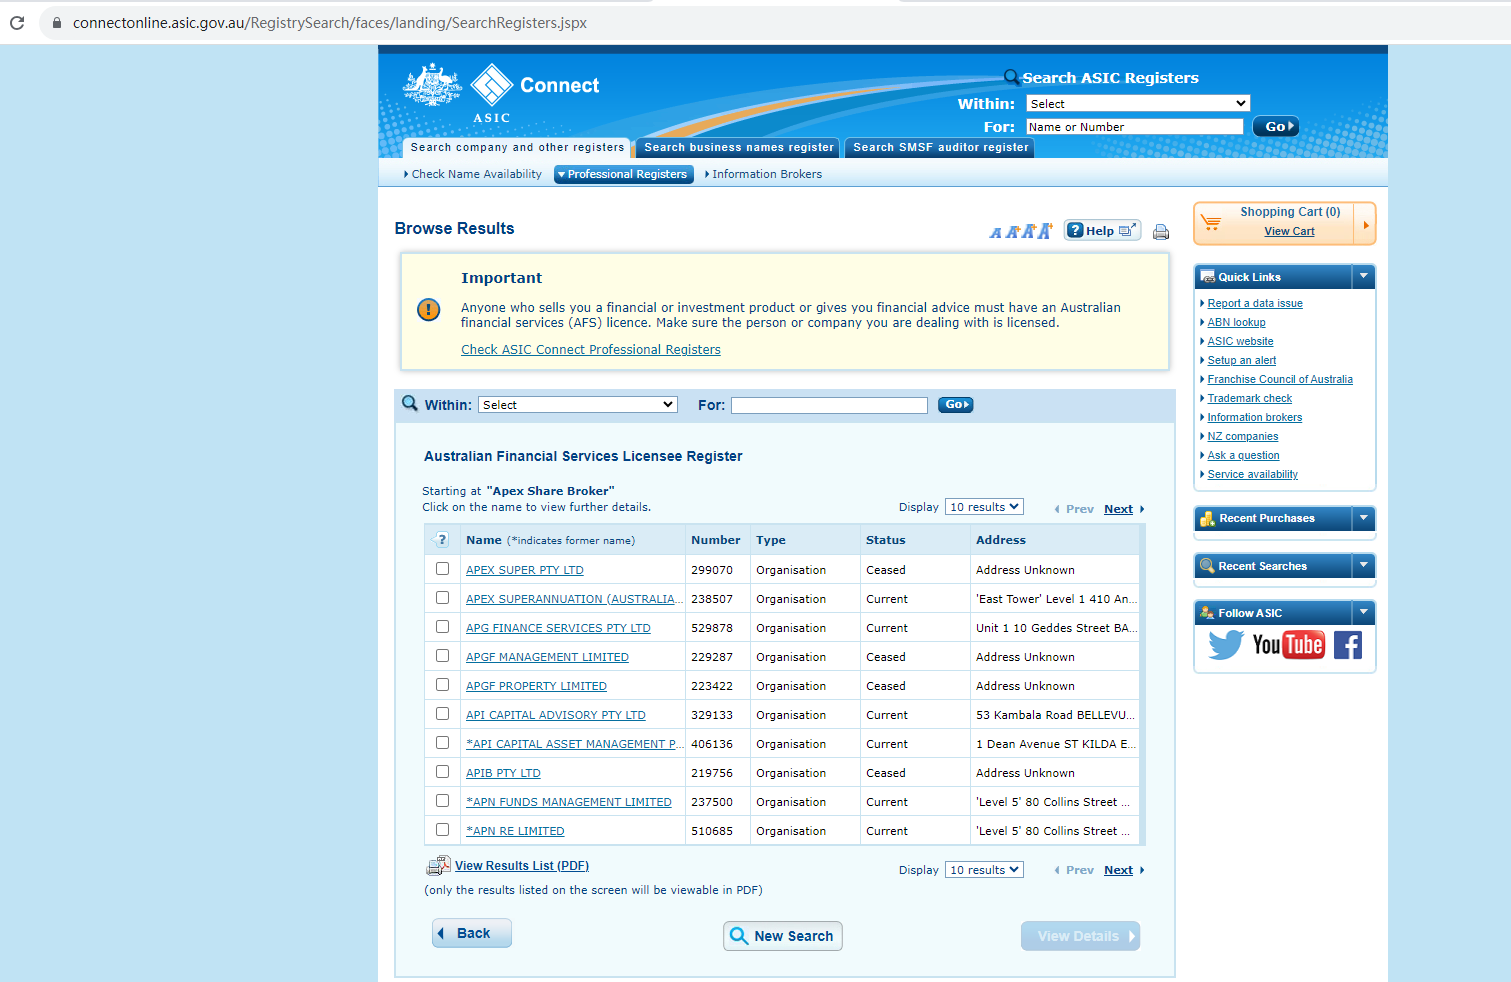1511x982 pixels.
Task: Select the APG FINANCE SERVICES PTY LTD checkbox
Action: coord(442,627)
